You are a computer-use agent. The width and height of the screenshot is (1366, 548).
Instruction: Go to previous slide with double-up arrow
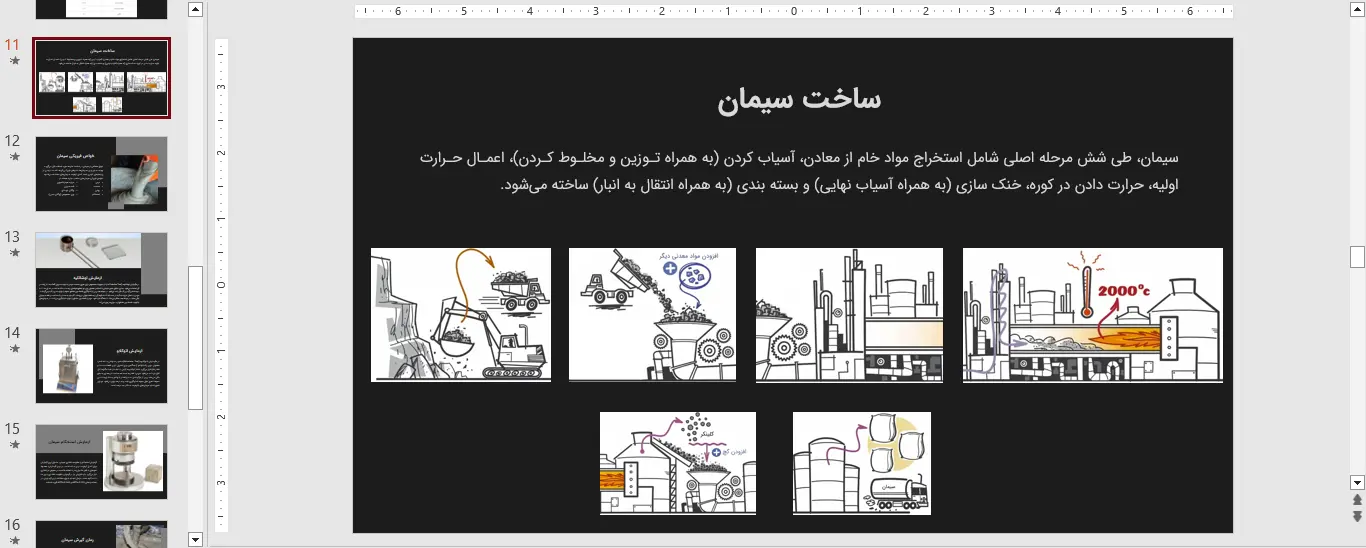pyautogui.click(x=1357, y=499)
